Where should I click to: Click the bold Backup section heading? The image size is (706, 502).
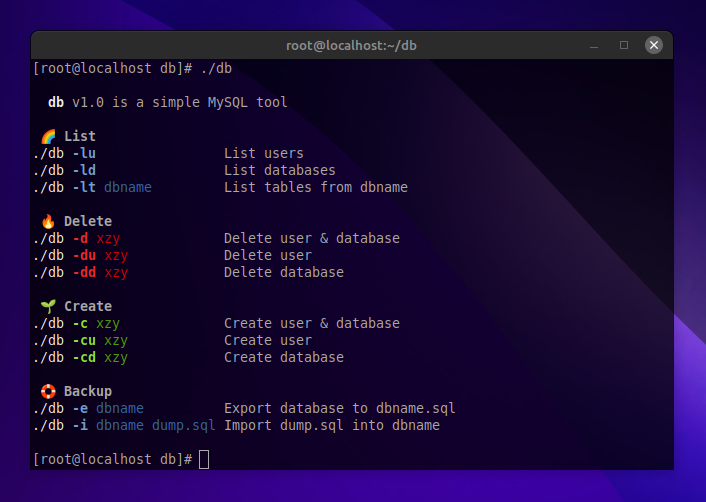coord(88,391)
